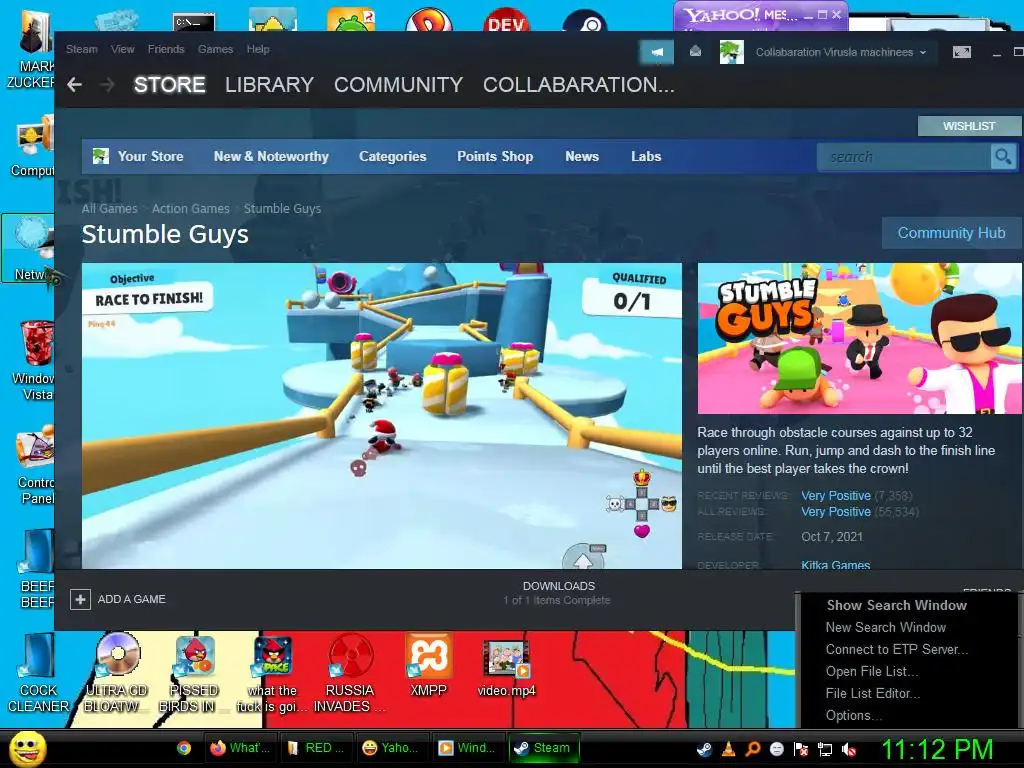Click the Steam profile avatar image
1024x768 pixels.
click(x=731, y=52)
